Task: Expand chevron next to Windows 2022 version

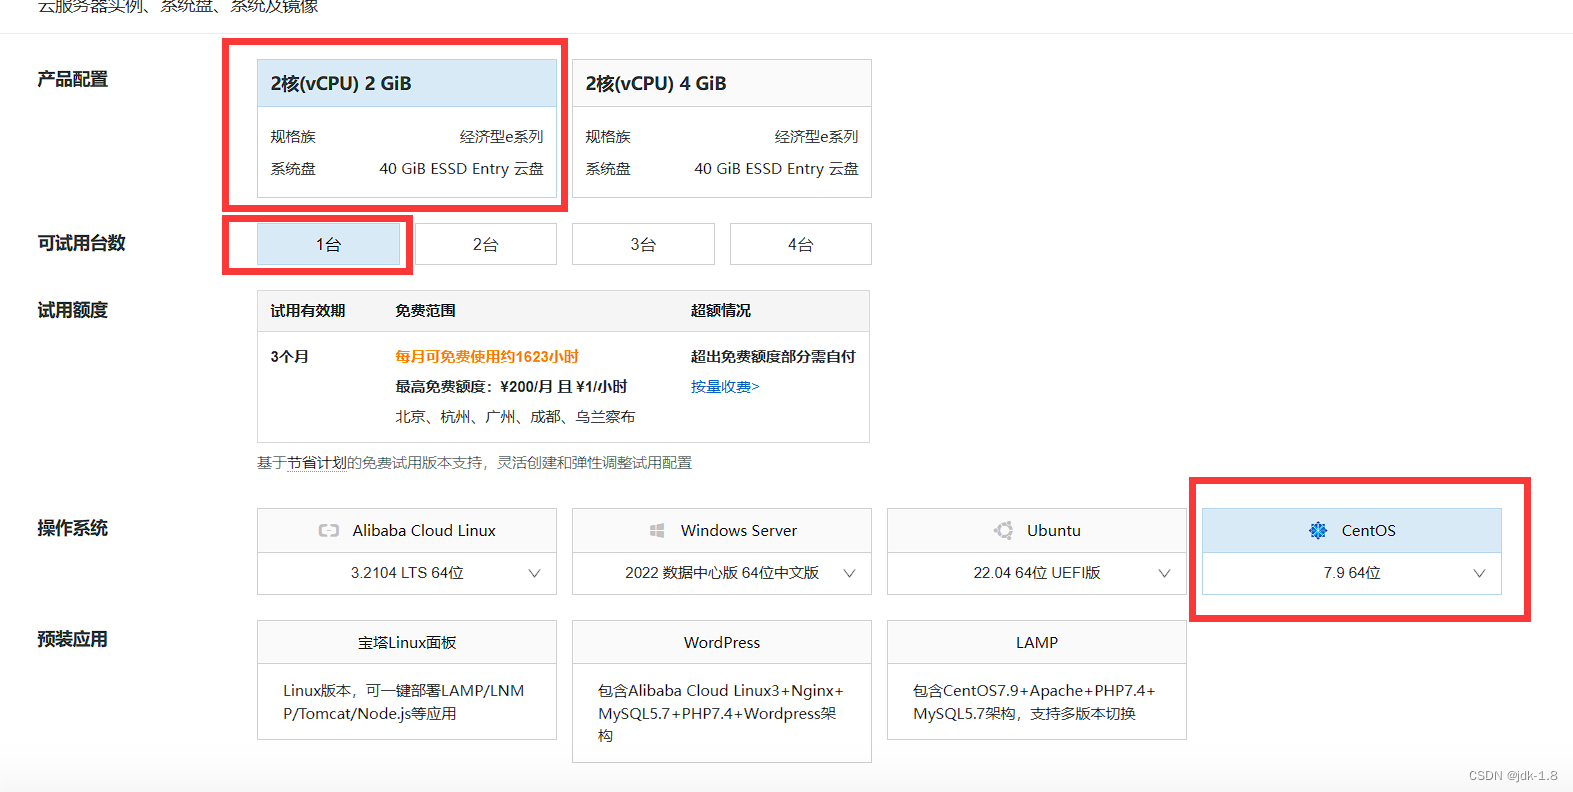Action: click(x=849, y=573)
